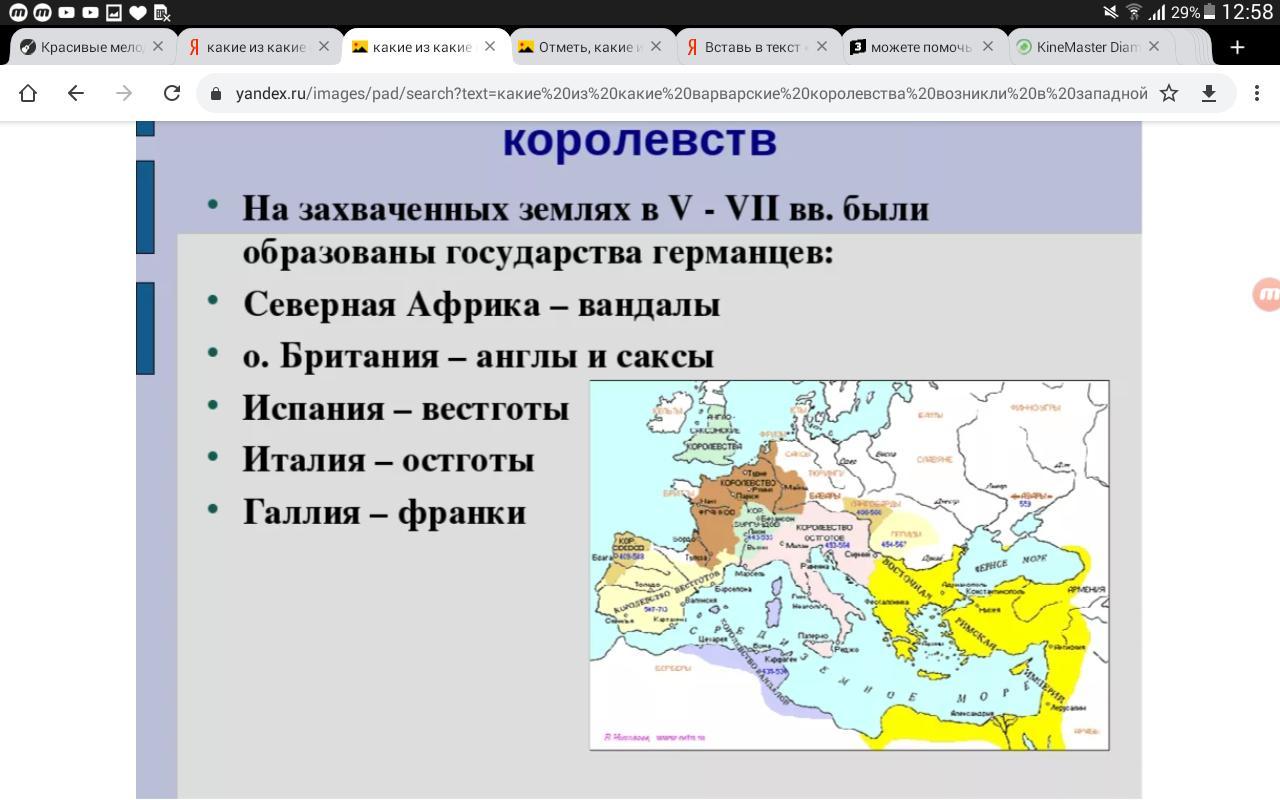This screenshot has height=800, width=1280.
Task: Tap the lock icon in the address bar
Action: (x=215, y=93)
